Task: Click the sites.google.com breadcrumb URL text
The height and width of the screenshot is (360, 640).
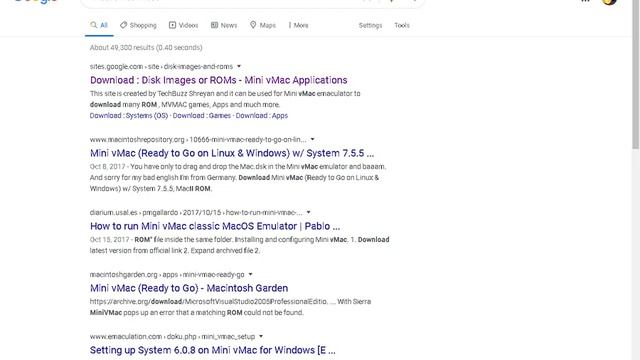Action: pyautogui.click(x=161, y=66)
